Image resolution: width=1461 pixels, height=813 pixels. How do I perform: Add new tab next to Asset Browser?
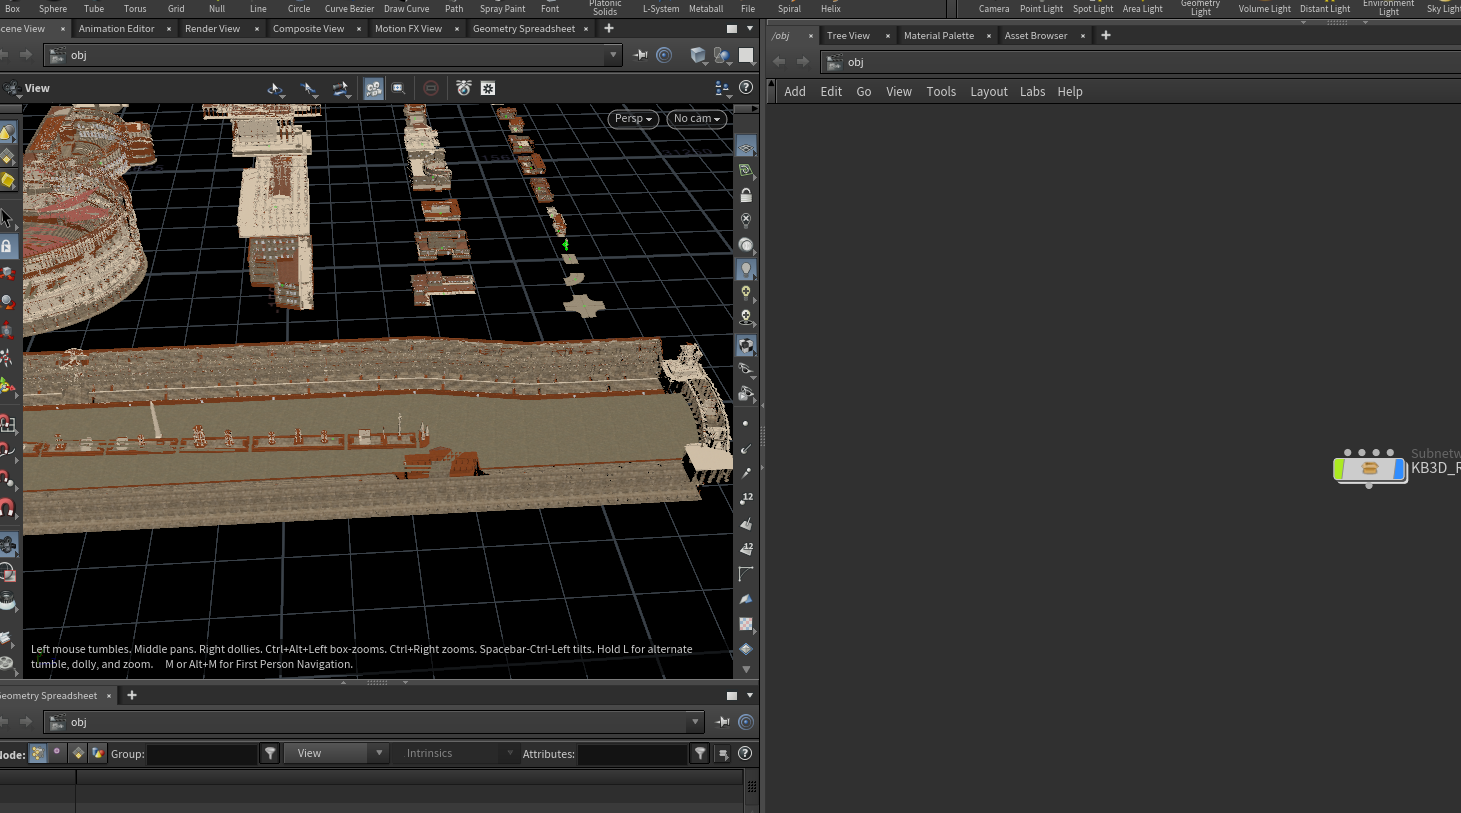point(1106,35)
